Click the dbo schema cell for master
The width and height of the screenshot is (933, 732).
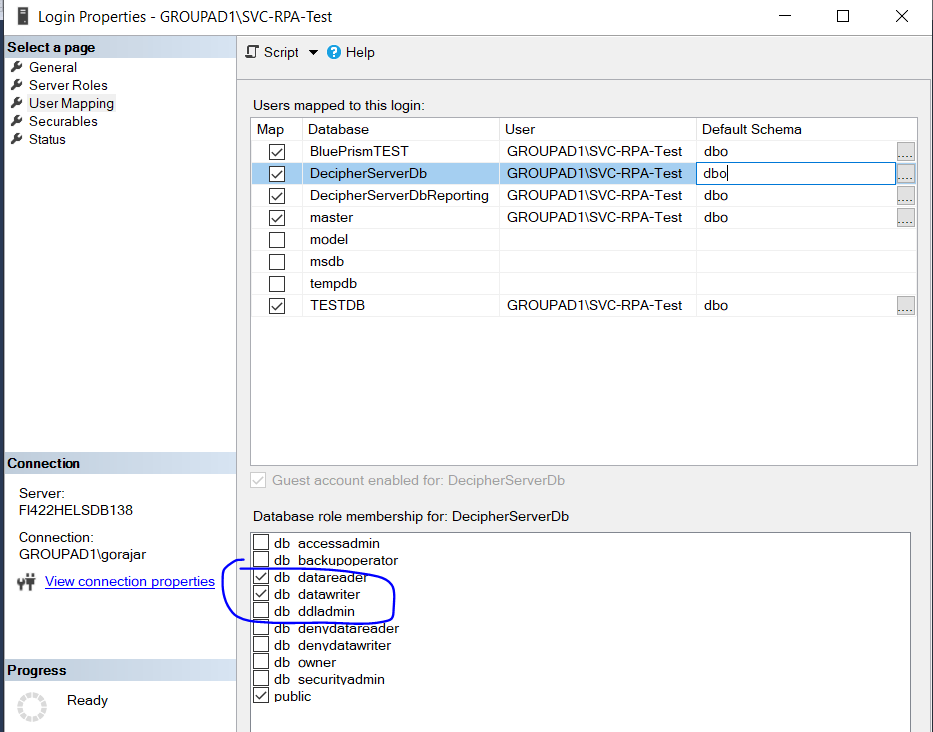[x=796, y=217]
